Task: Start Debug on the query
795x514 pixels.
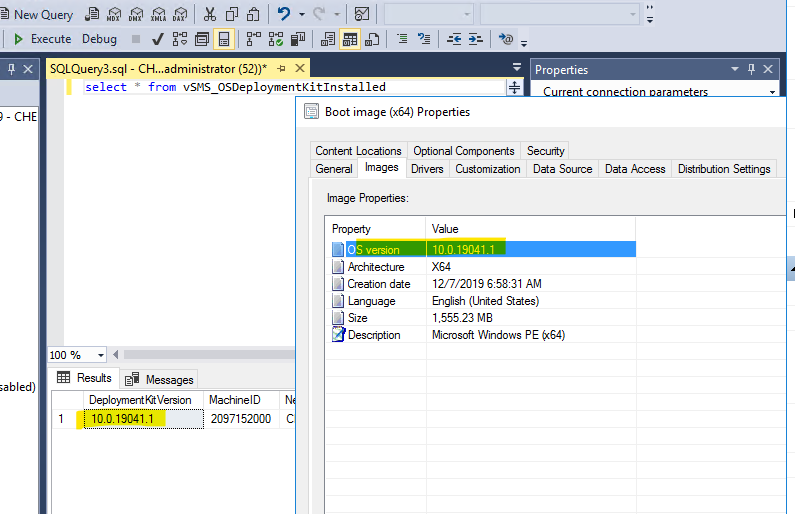Action: point(99,39)
